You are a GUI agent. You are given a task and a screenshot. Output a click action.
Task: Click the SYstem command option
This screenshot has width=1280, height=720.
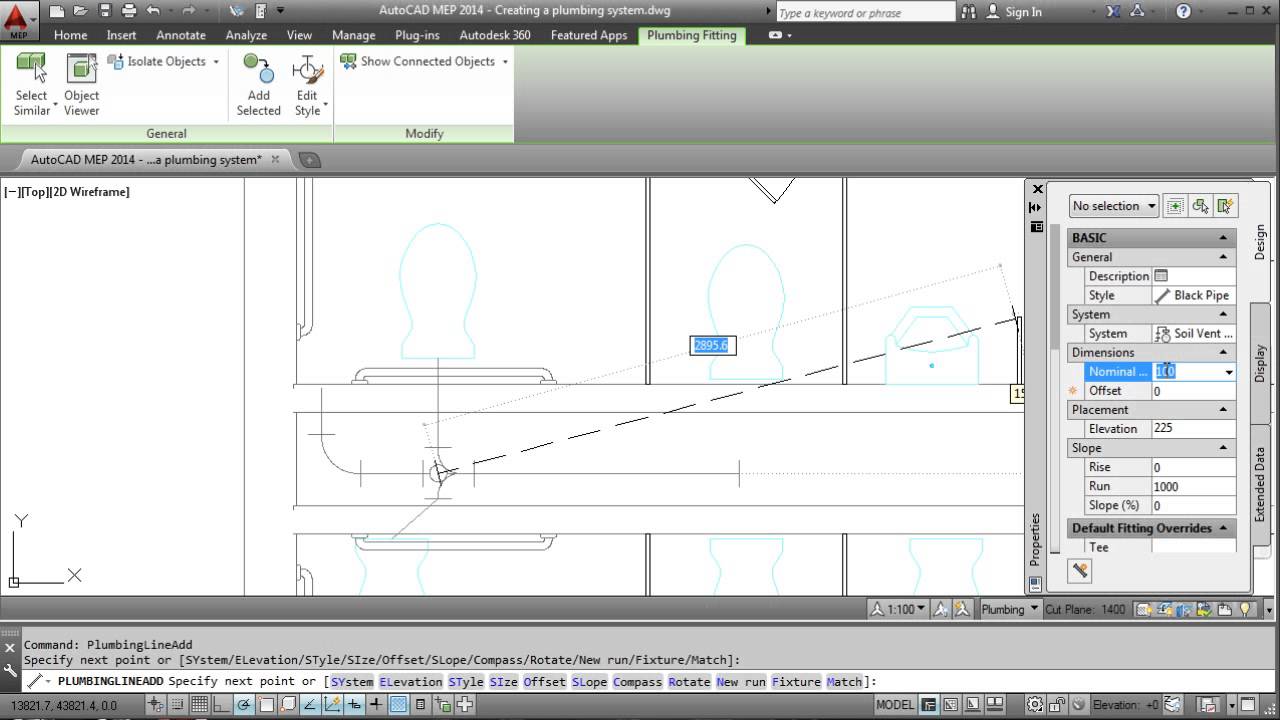tap(351, 682)
